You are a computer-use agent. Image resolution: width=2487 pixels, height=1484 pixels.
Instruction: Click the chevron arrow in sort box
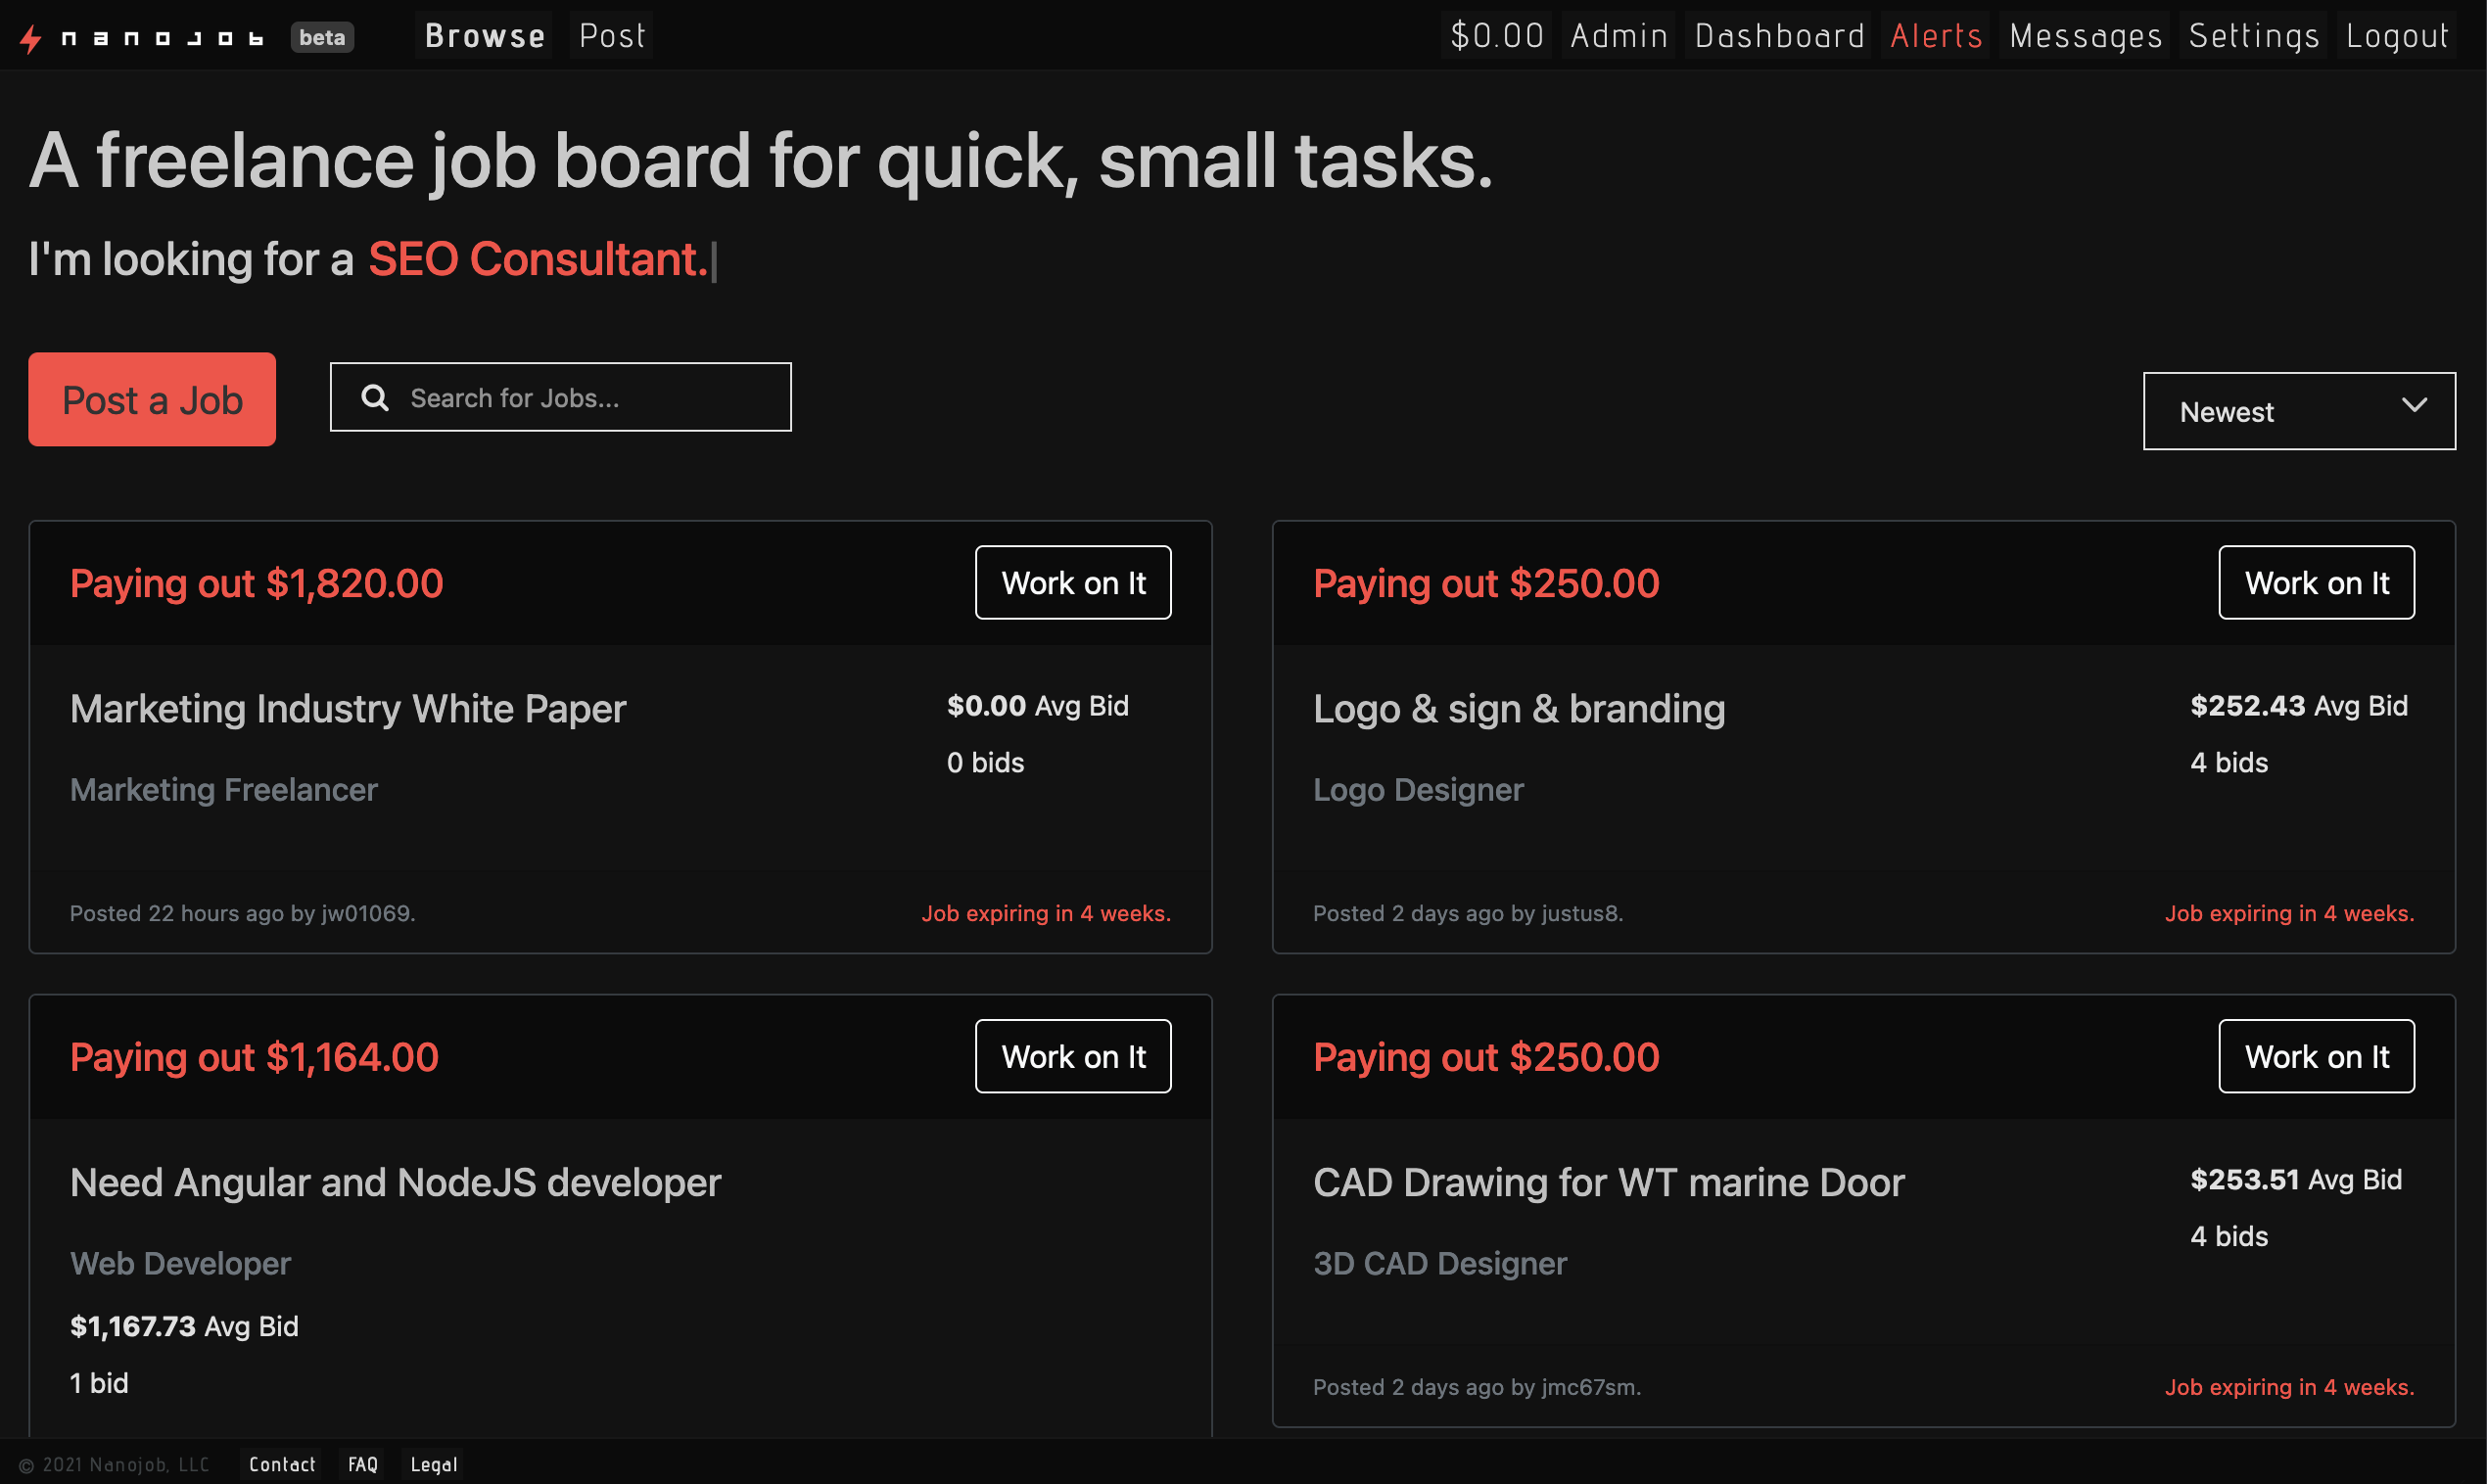coord(2414,406)
